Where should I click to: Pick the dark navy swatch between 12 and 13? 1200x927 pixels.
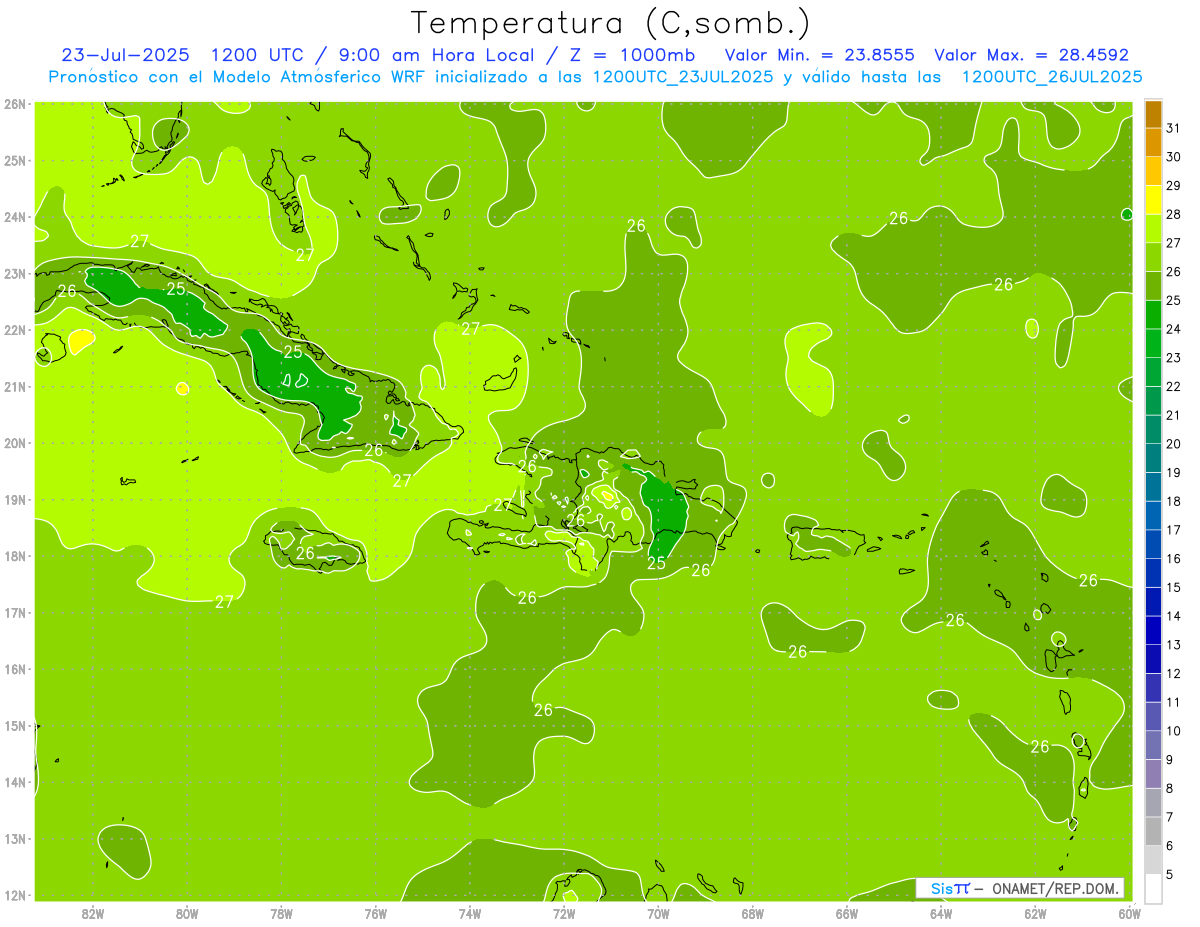pyautogui.click(x=1153, y=658)
